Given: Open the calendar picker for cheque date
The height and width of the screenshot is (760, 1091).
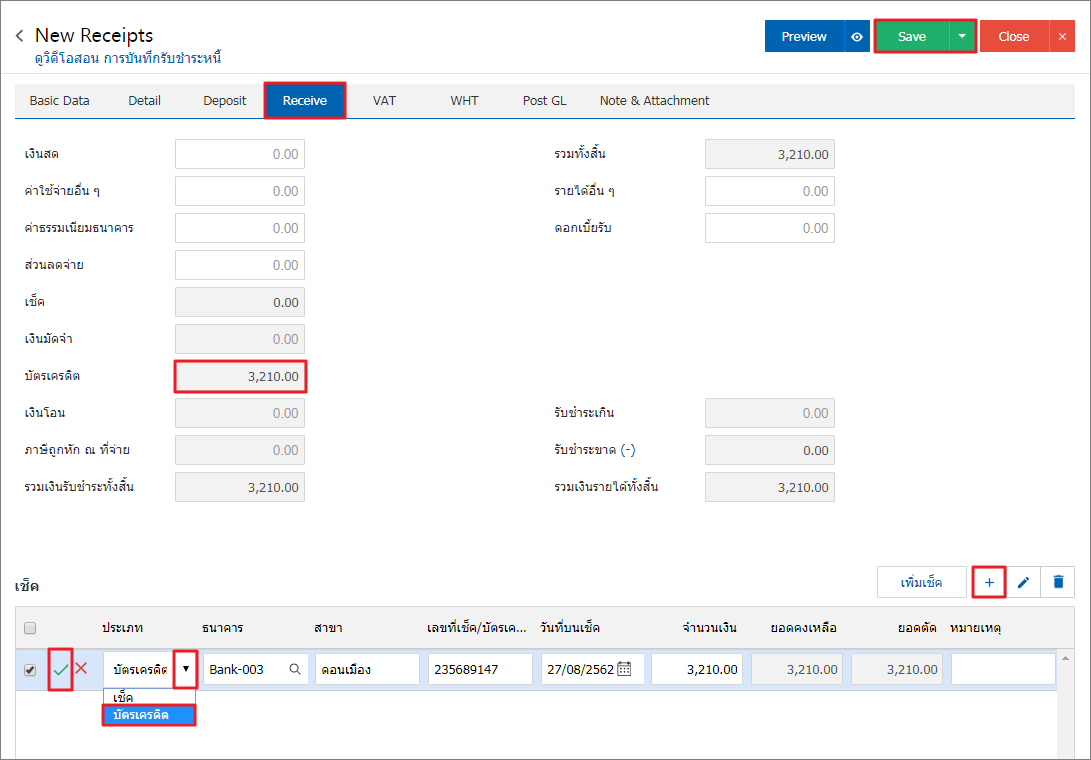Looking at the screenshot, I should pyautogui.click(x=624, y=670).
